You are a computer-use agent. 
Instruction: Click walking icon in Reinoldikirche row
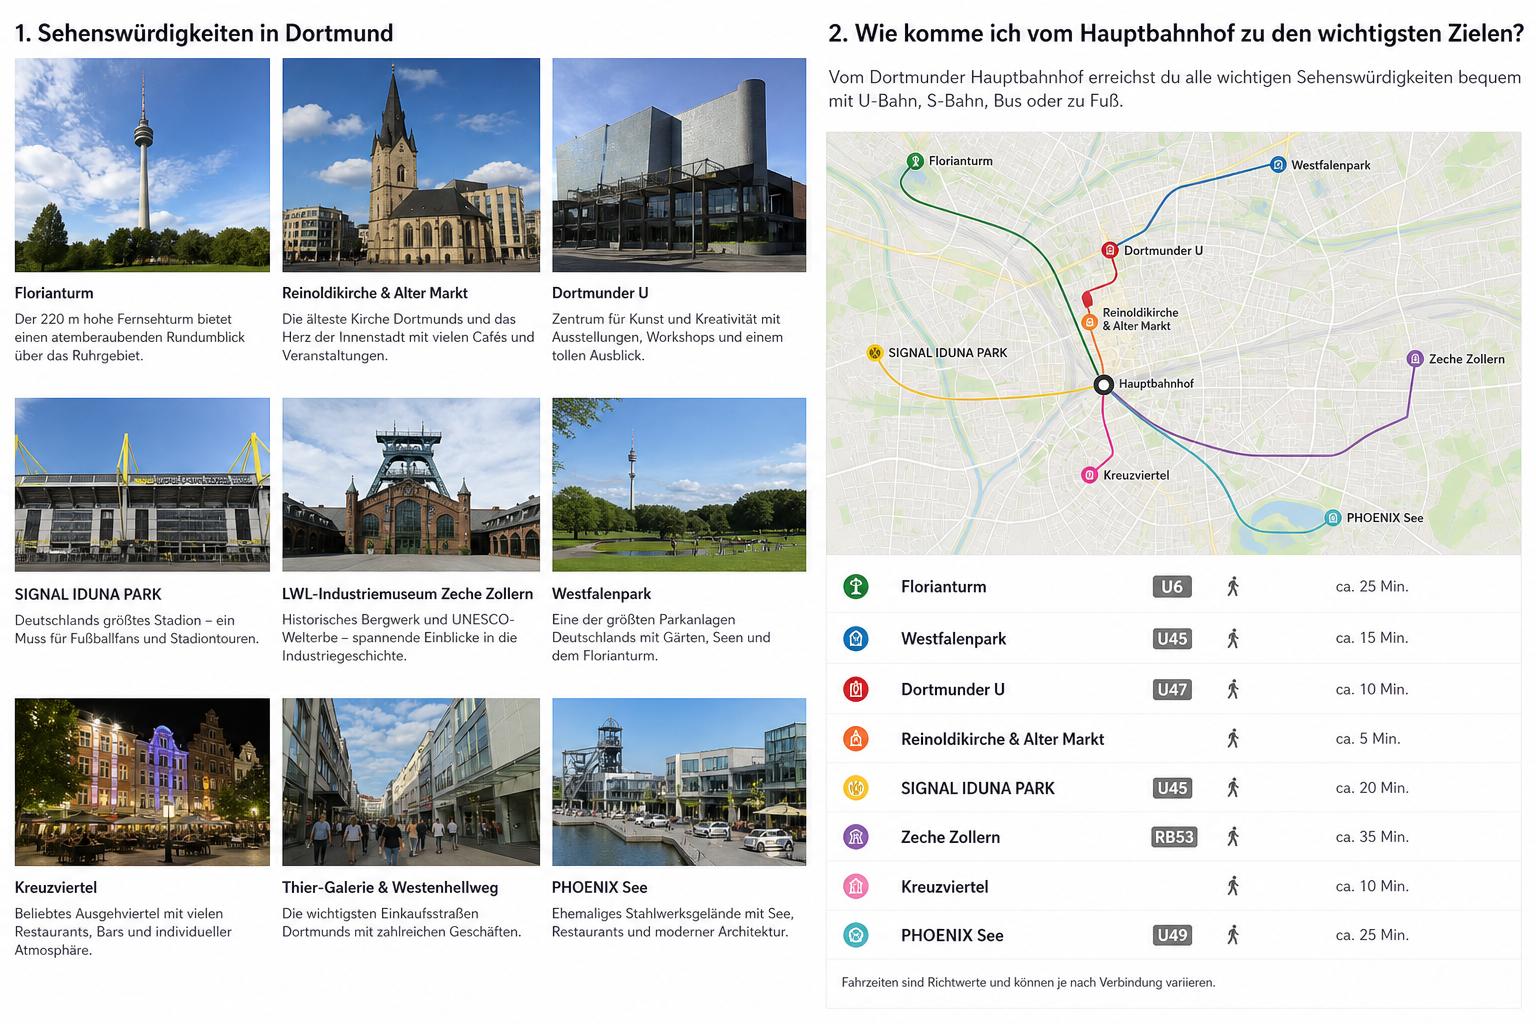(x=1233, y=739)
